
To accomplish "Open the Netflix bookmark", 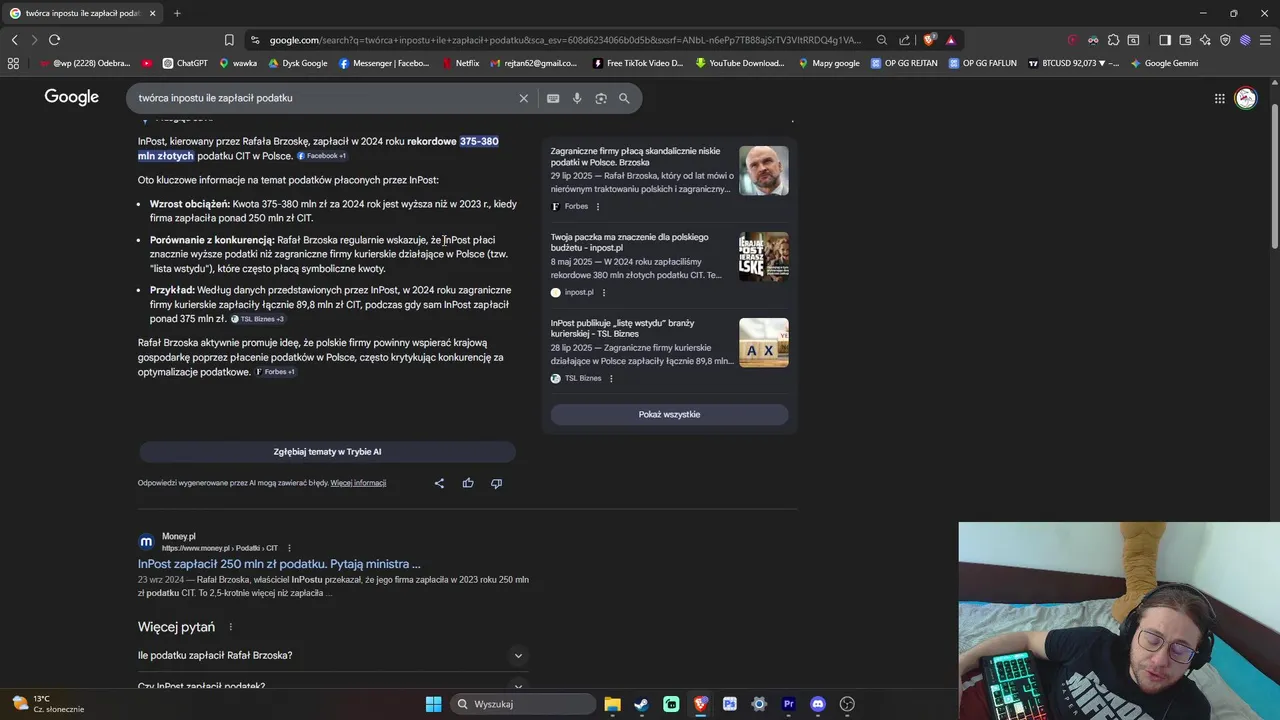I will coord(460,63).
